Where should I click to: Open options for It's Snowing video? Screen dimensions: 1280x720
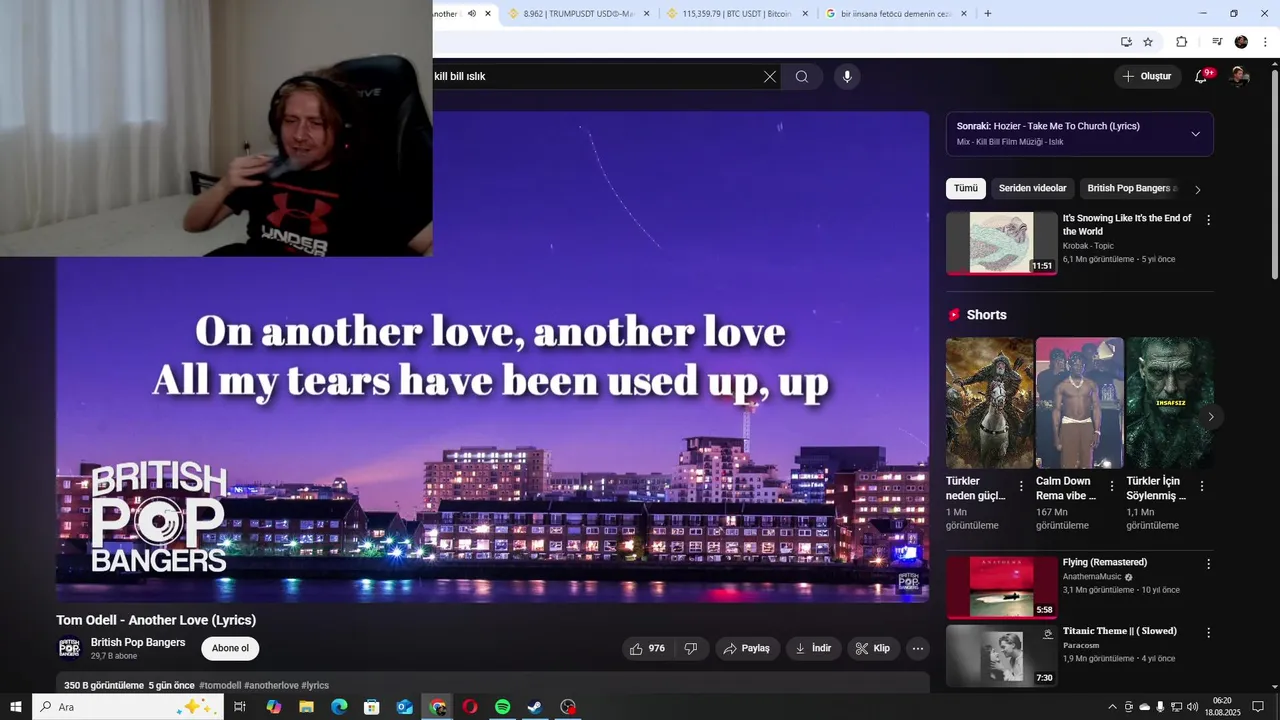click(x=1208, y=220)
